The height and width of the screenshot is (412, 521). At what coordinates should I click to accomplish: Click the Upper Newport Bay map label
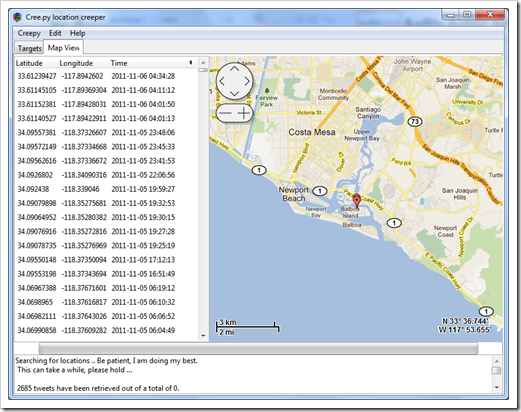tap(362, 135)
